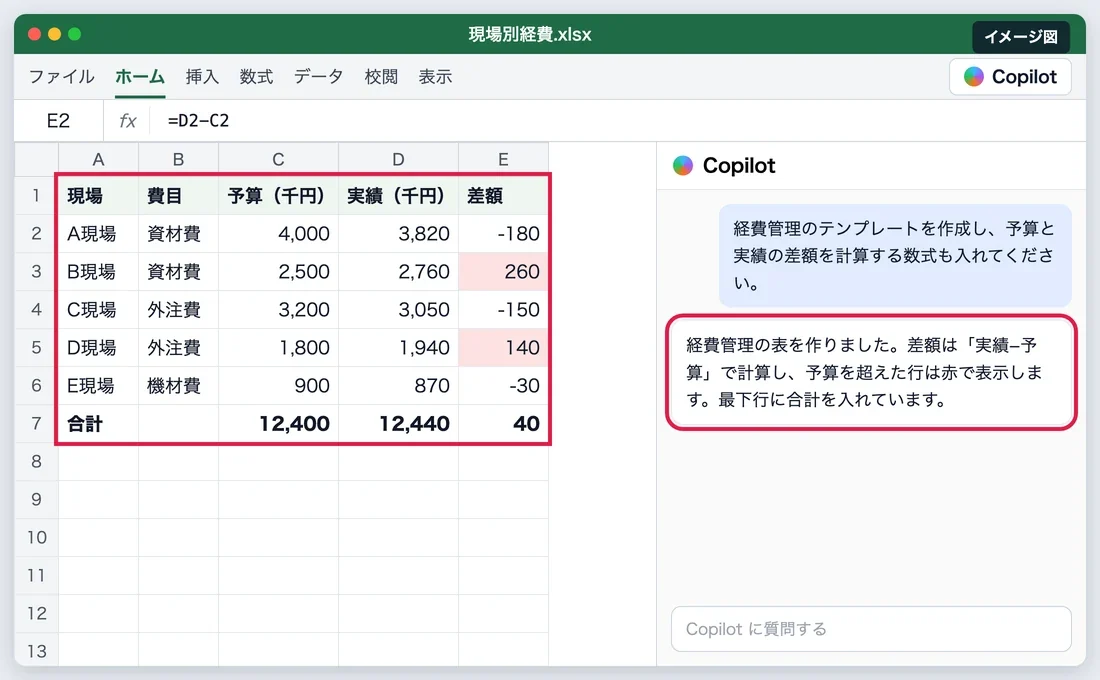The height and width of the screenshot is (680, 1100).
Task: Click the user prompt message about 経費管理のテンプレート
Action: (895, 255)
